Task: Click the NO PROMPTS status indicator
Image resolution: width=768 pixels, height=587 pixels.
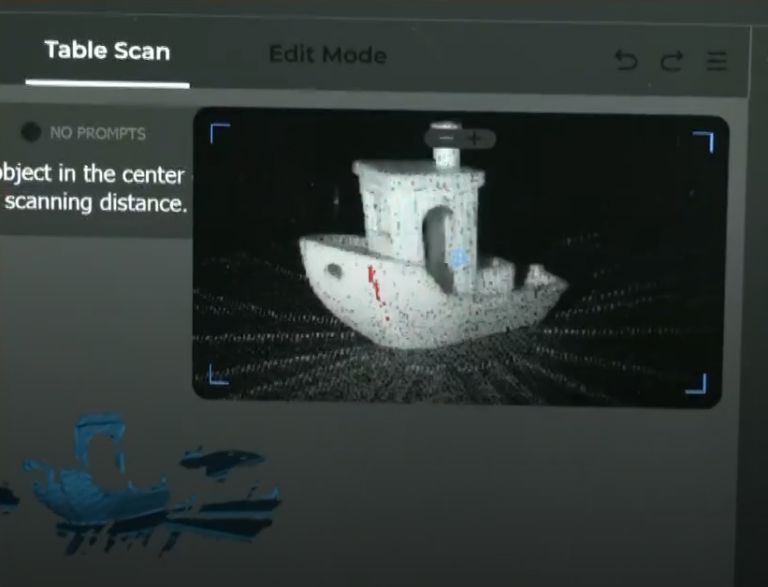Action: tap(84, 132)
